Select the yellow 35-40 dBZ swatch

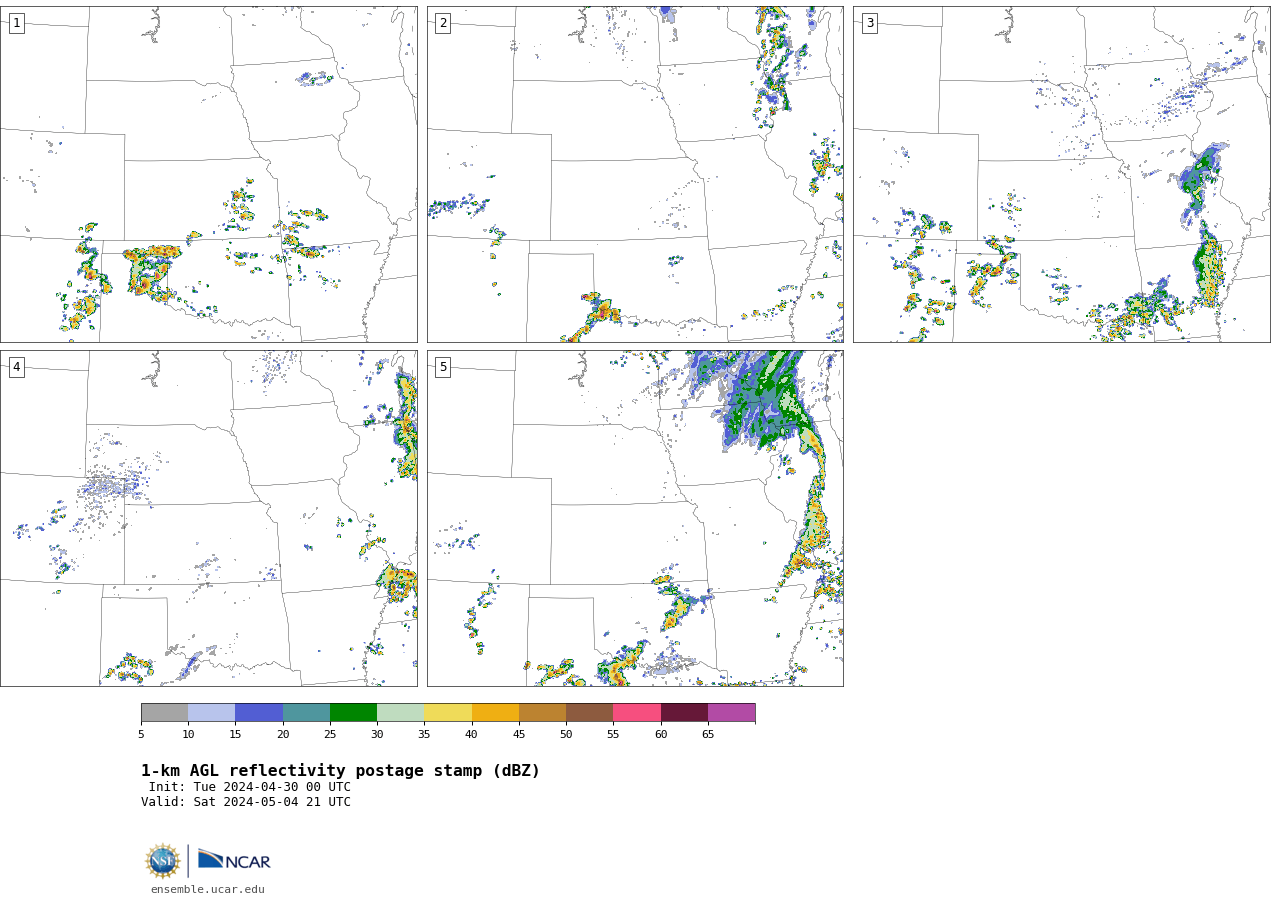coord(448,712)
